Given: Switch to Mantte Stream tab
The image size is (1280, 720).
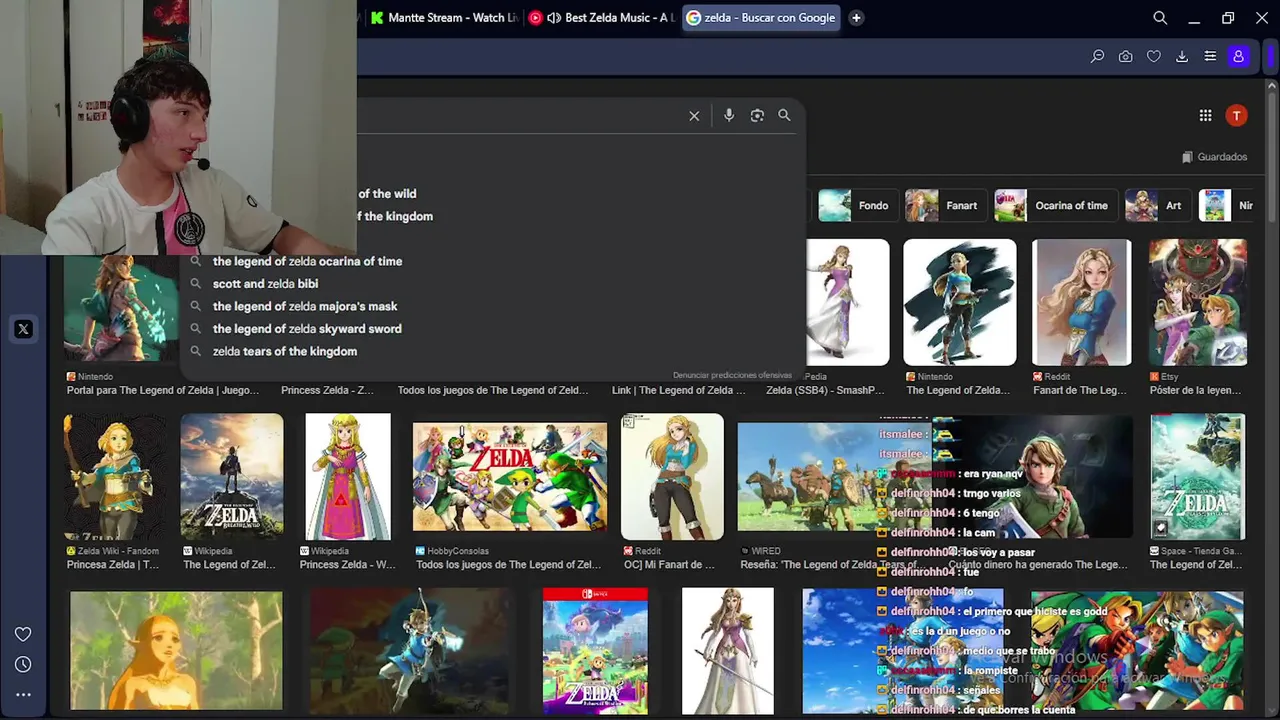Looking at the screenshot, I should [443, 18].
